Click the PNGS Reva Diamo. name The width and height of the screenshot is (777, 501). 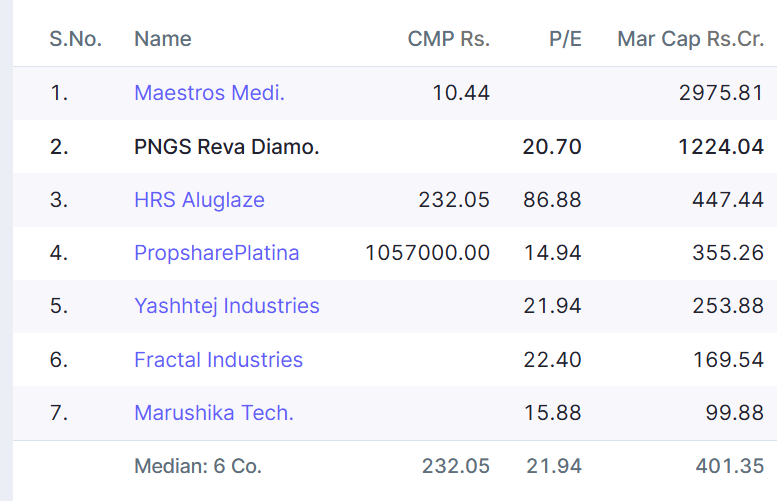pyautogui.click(x=226, y=147)
